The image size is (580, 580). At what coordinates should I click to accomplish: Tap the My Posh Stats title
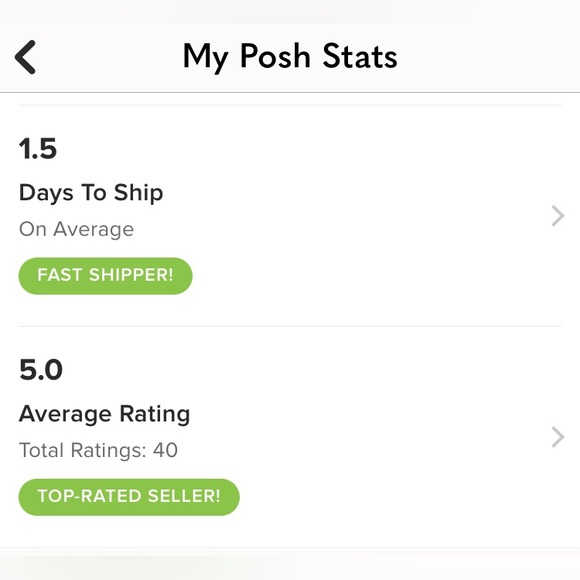[290, 57]
